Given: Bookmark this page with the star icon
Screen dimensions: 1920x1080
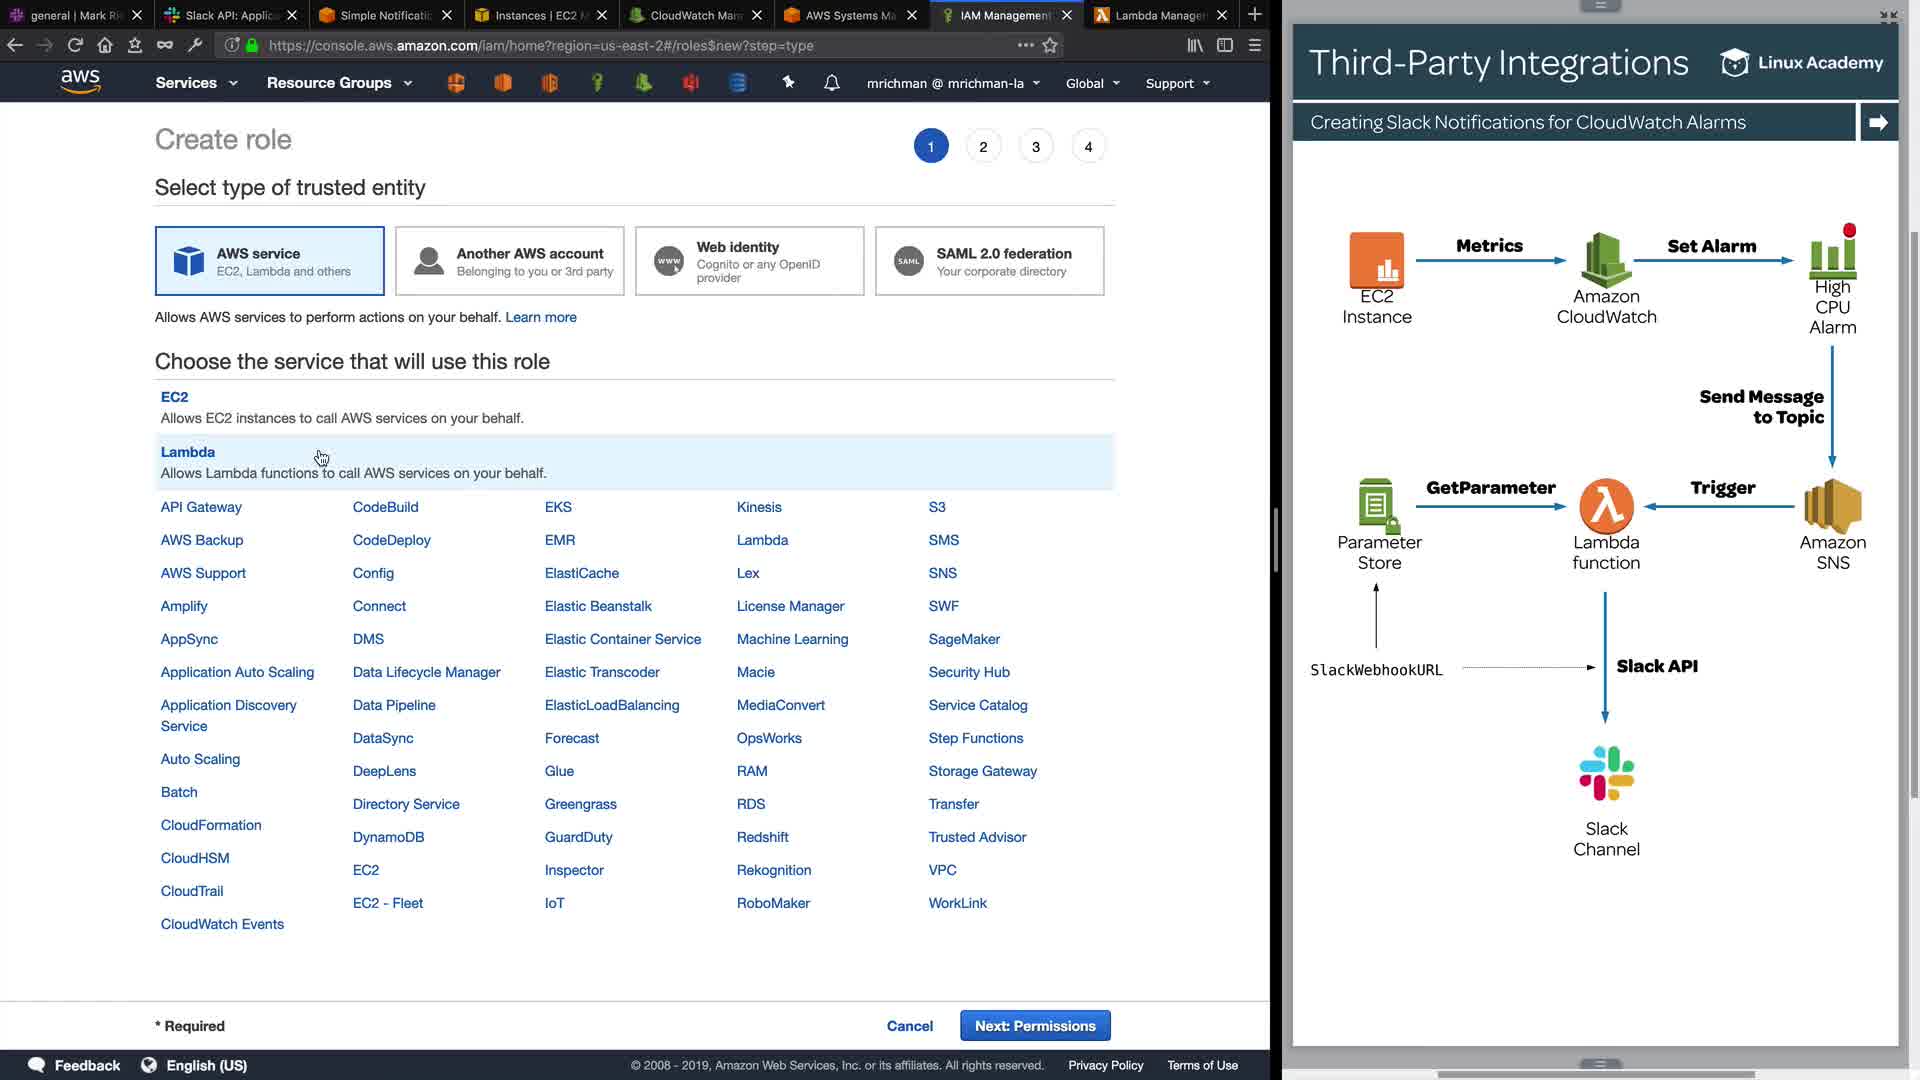Looking at the screenshot, I should coord(1050,45).
